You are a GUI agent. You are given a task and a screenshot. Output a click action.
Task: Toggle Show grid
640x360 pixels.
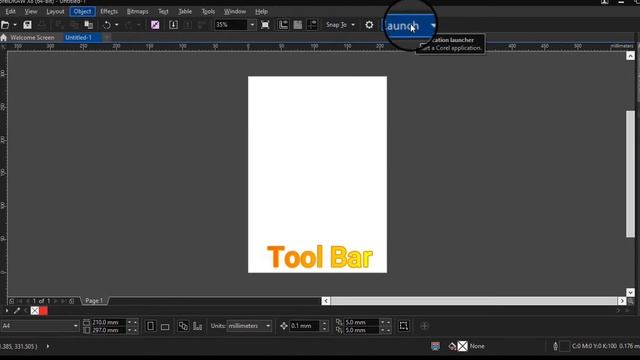(x=298, y=25)
